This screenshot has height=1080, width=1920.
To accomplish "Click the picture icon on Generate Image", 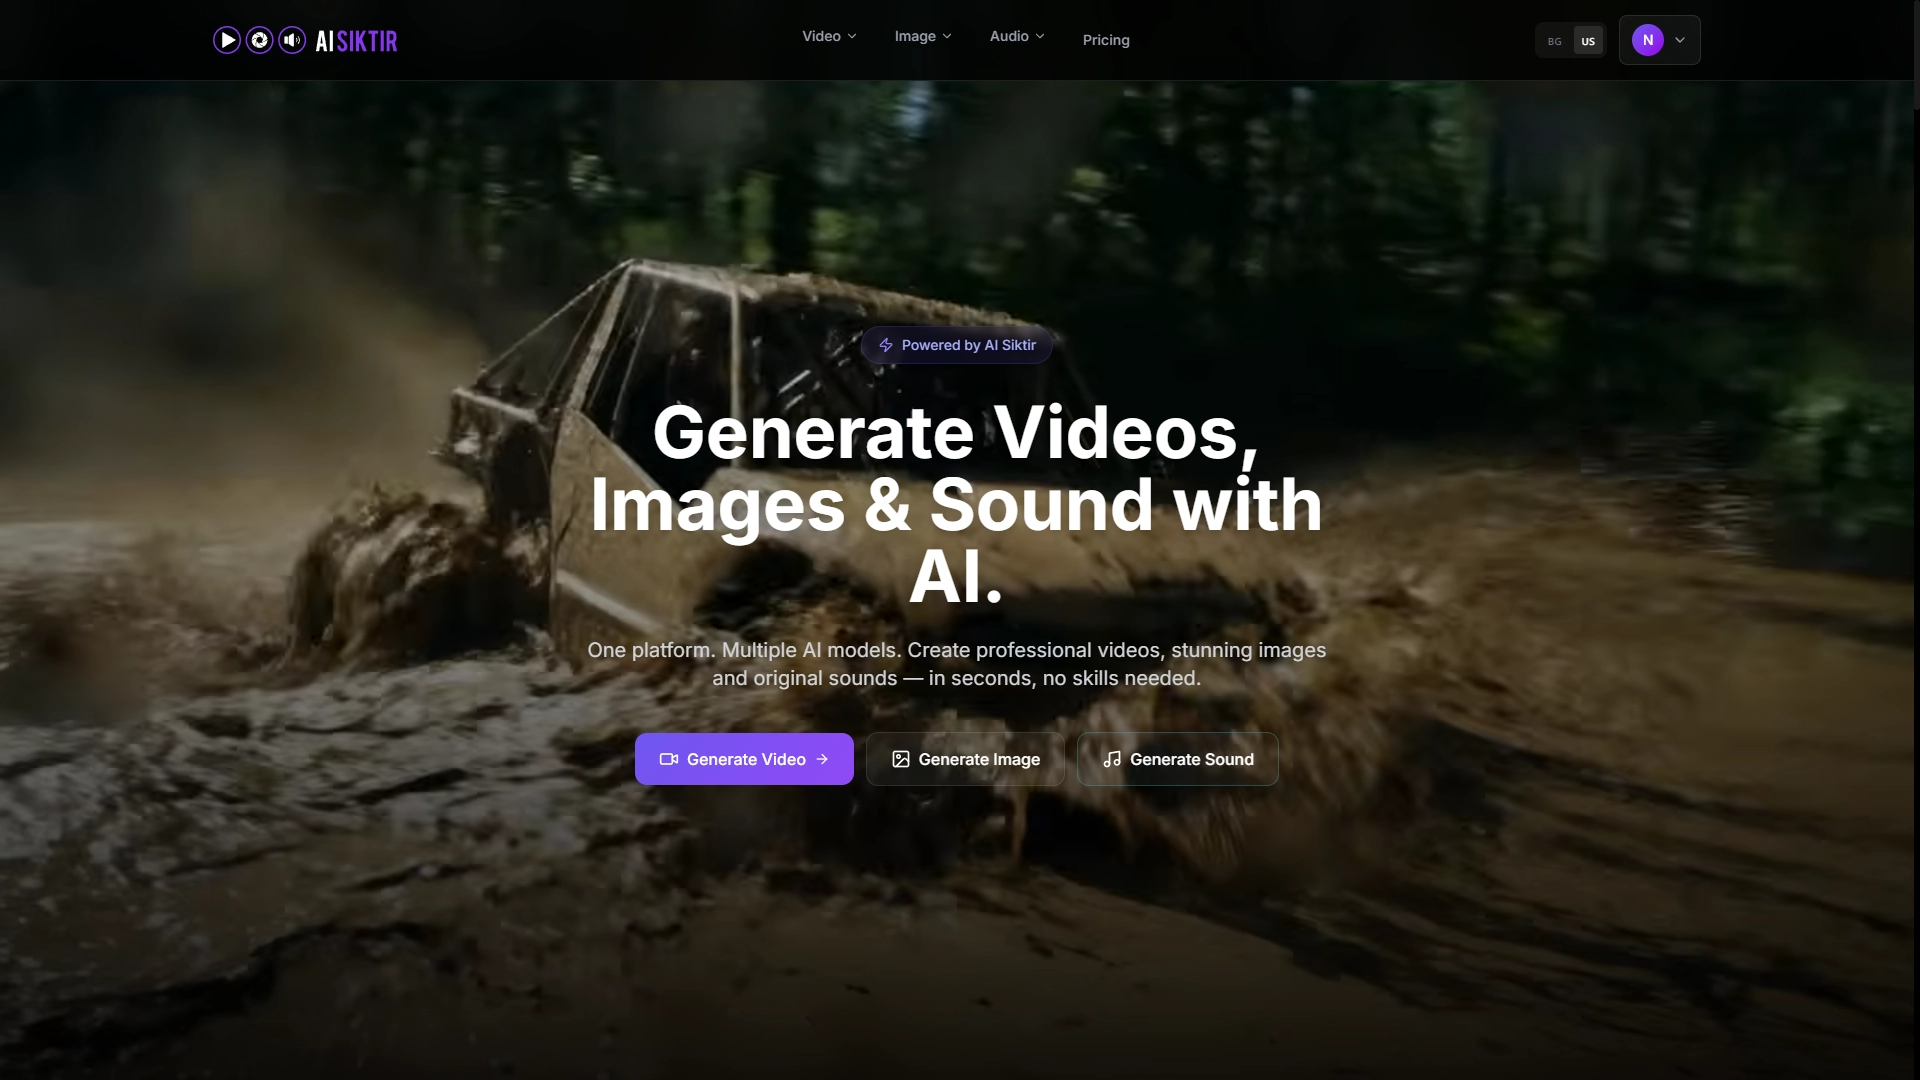I will (x=901, y=759).
